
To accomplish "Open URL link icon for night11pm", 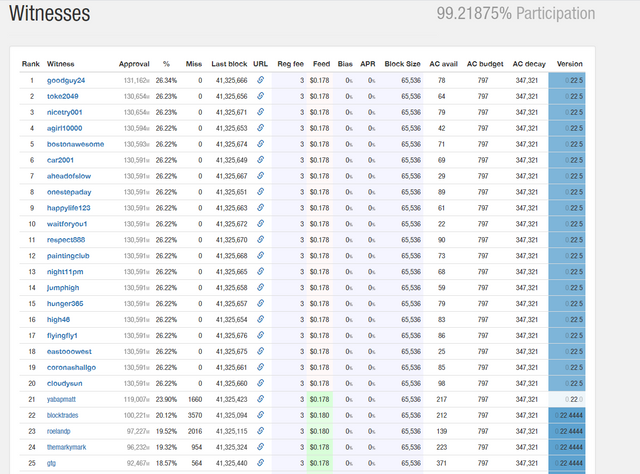I will [260, 271].
